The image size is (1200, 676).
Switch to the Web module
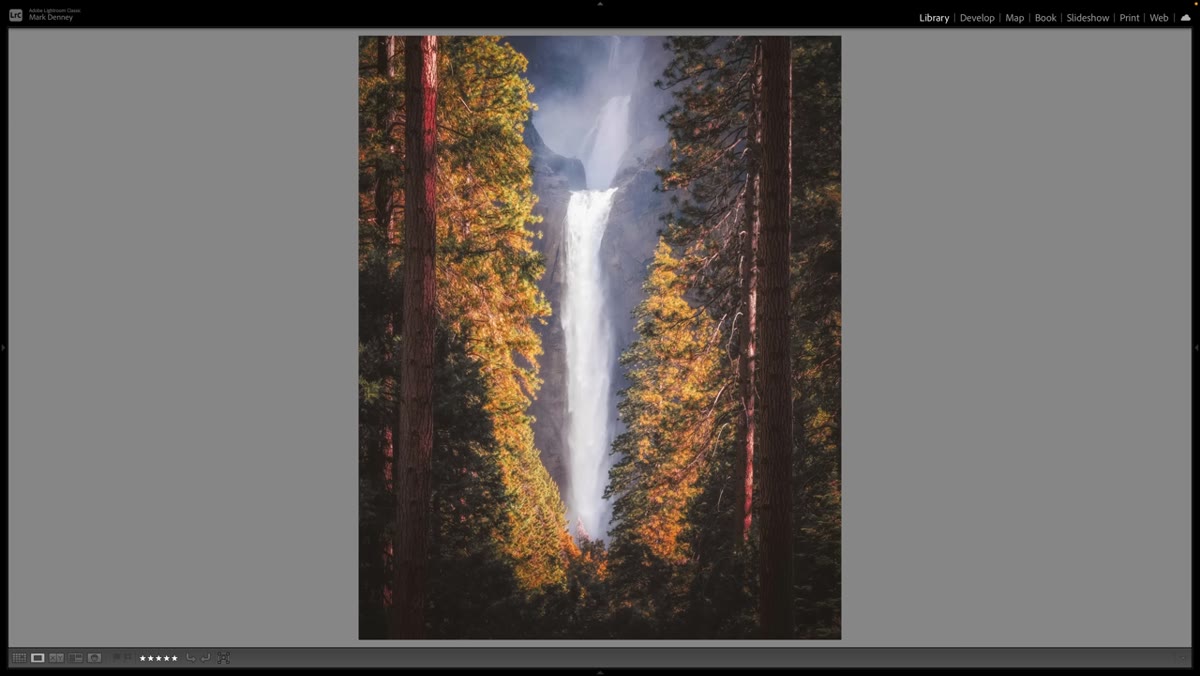[1158, 18]
